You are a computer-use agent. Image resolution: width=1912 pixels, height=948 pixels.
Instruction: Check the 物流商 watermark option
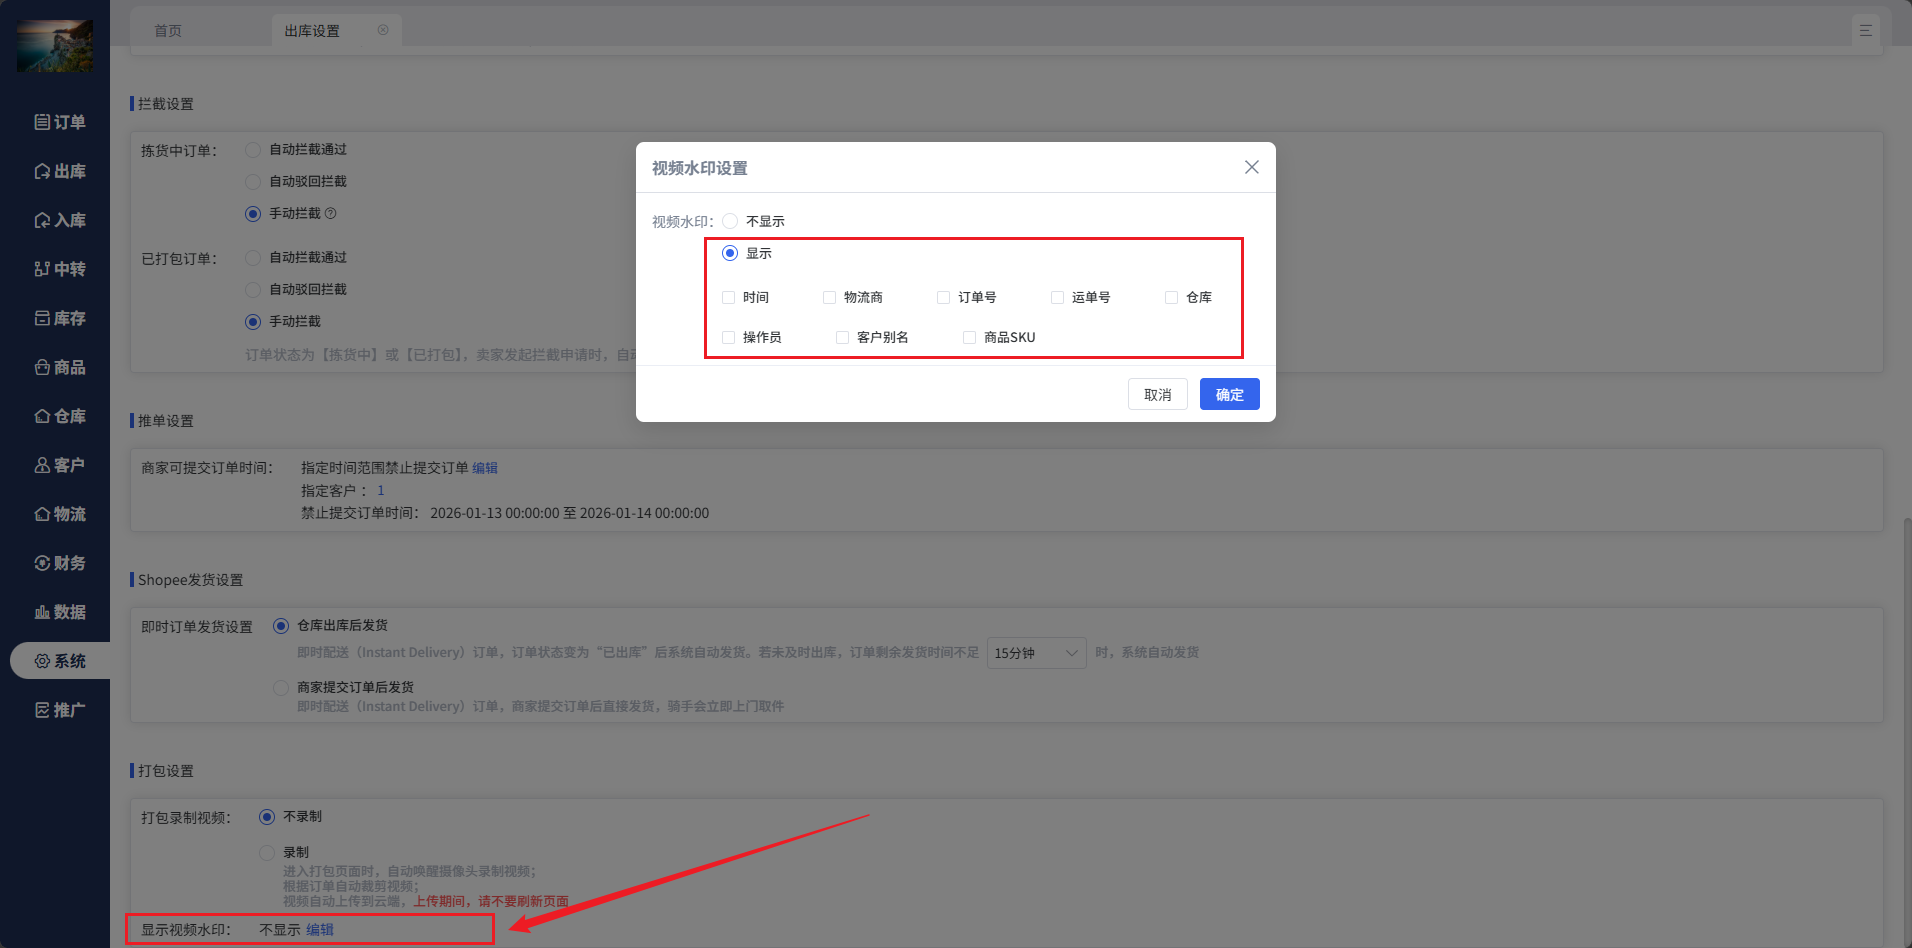pos(829,297)
